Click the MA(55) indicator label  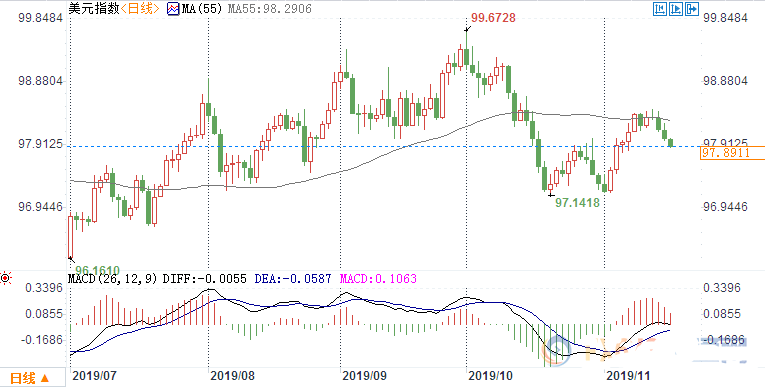[x=202, y=9]
